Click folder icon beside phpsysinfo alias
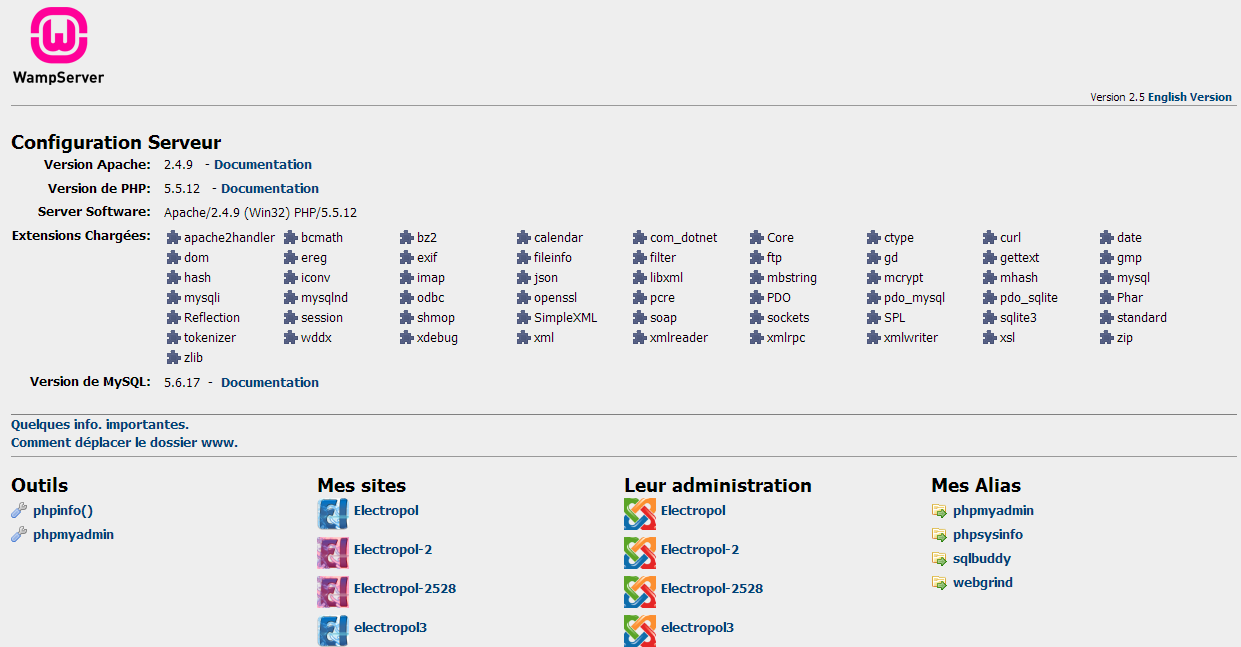The height and width of the screenshot is (647, 1241). (x=939, y=535)
